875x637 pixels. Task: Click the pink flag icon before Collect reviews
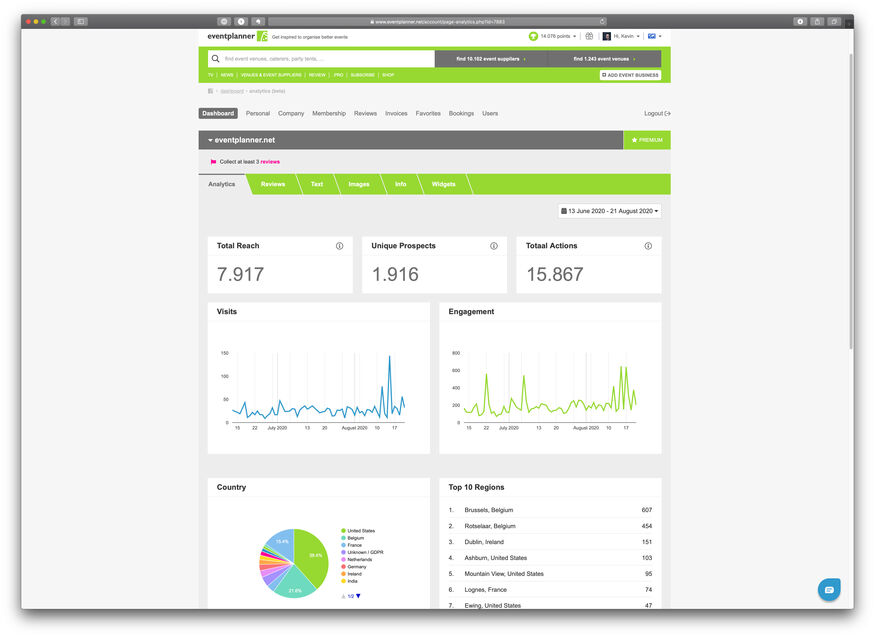213,162
